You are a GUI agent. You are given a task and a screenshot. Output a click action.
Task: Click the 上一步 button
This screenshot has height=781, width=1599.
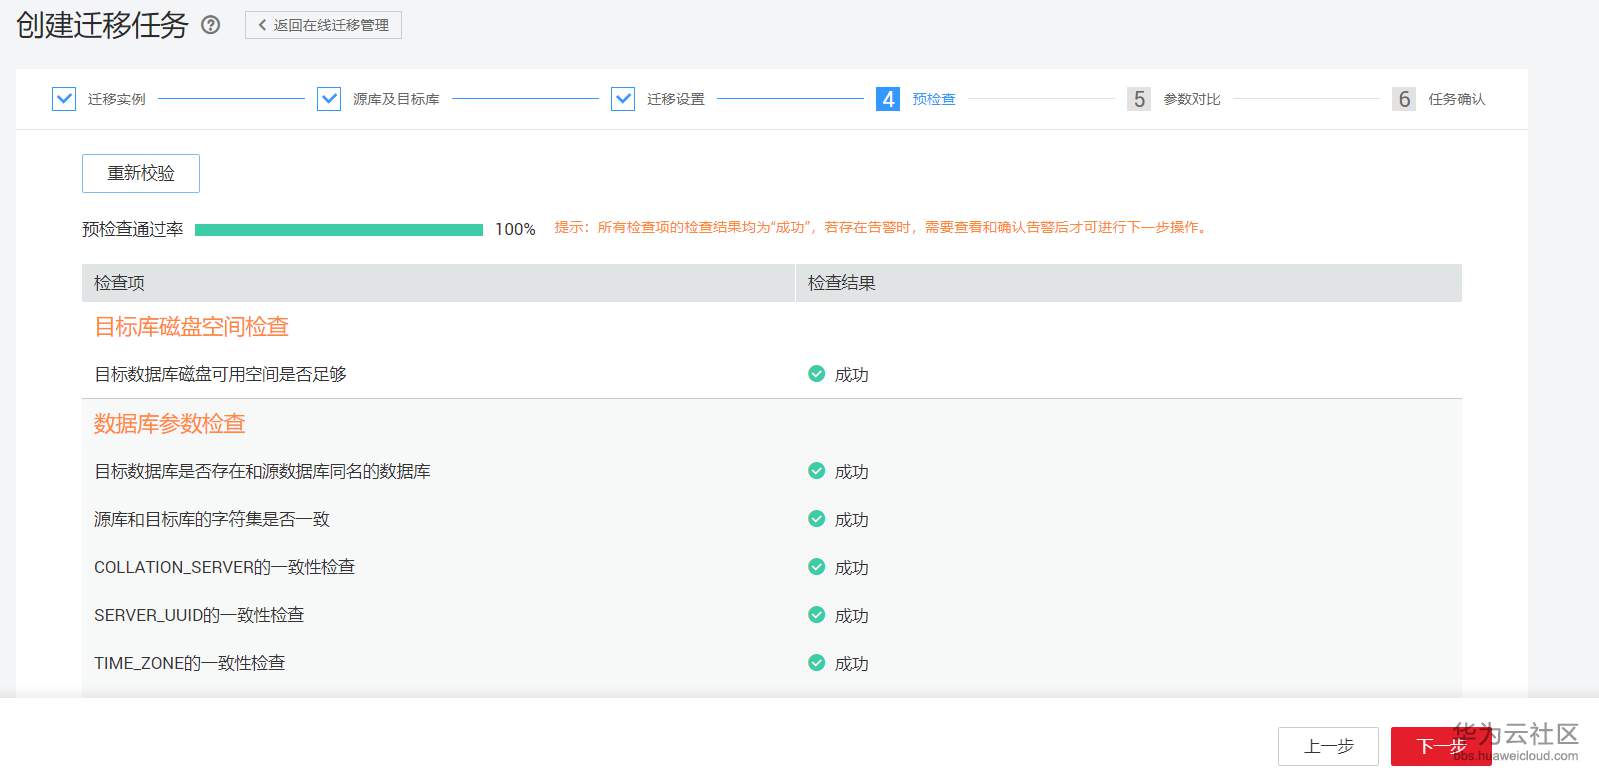point(1328,746)
